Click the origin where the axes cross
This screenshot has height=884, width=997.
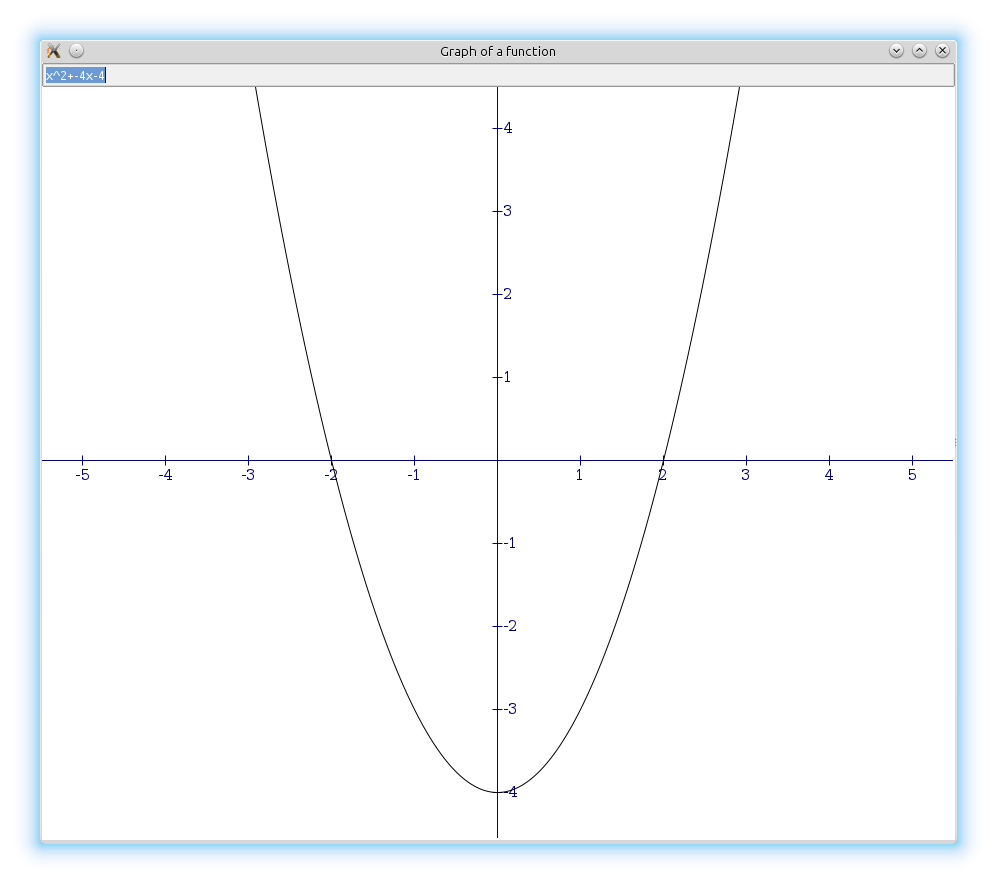point(497,460)
